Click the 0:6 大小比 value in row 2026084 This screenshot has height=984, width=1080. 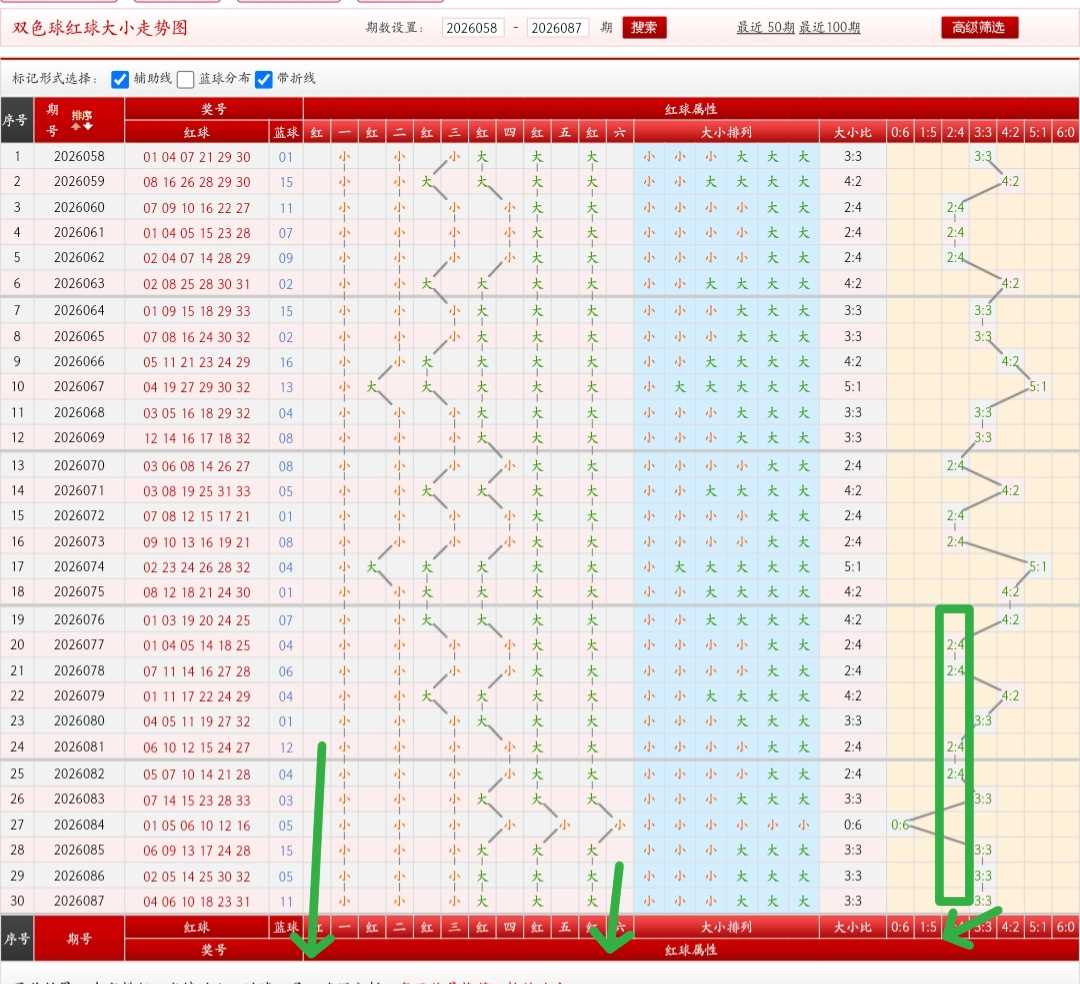pyautogui.click(x=853, y=825)
